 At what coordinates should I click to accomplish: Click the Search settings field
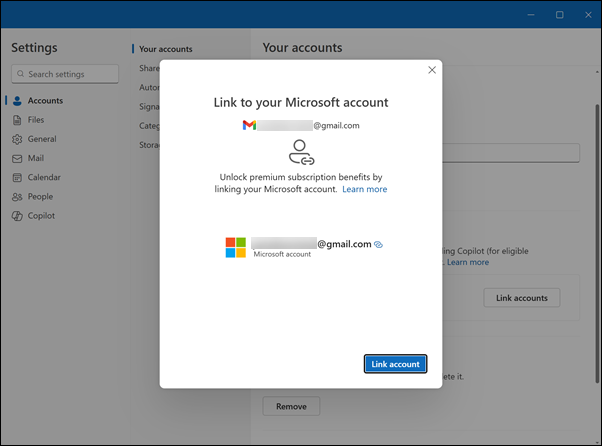(x=65, y=74)
